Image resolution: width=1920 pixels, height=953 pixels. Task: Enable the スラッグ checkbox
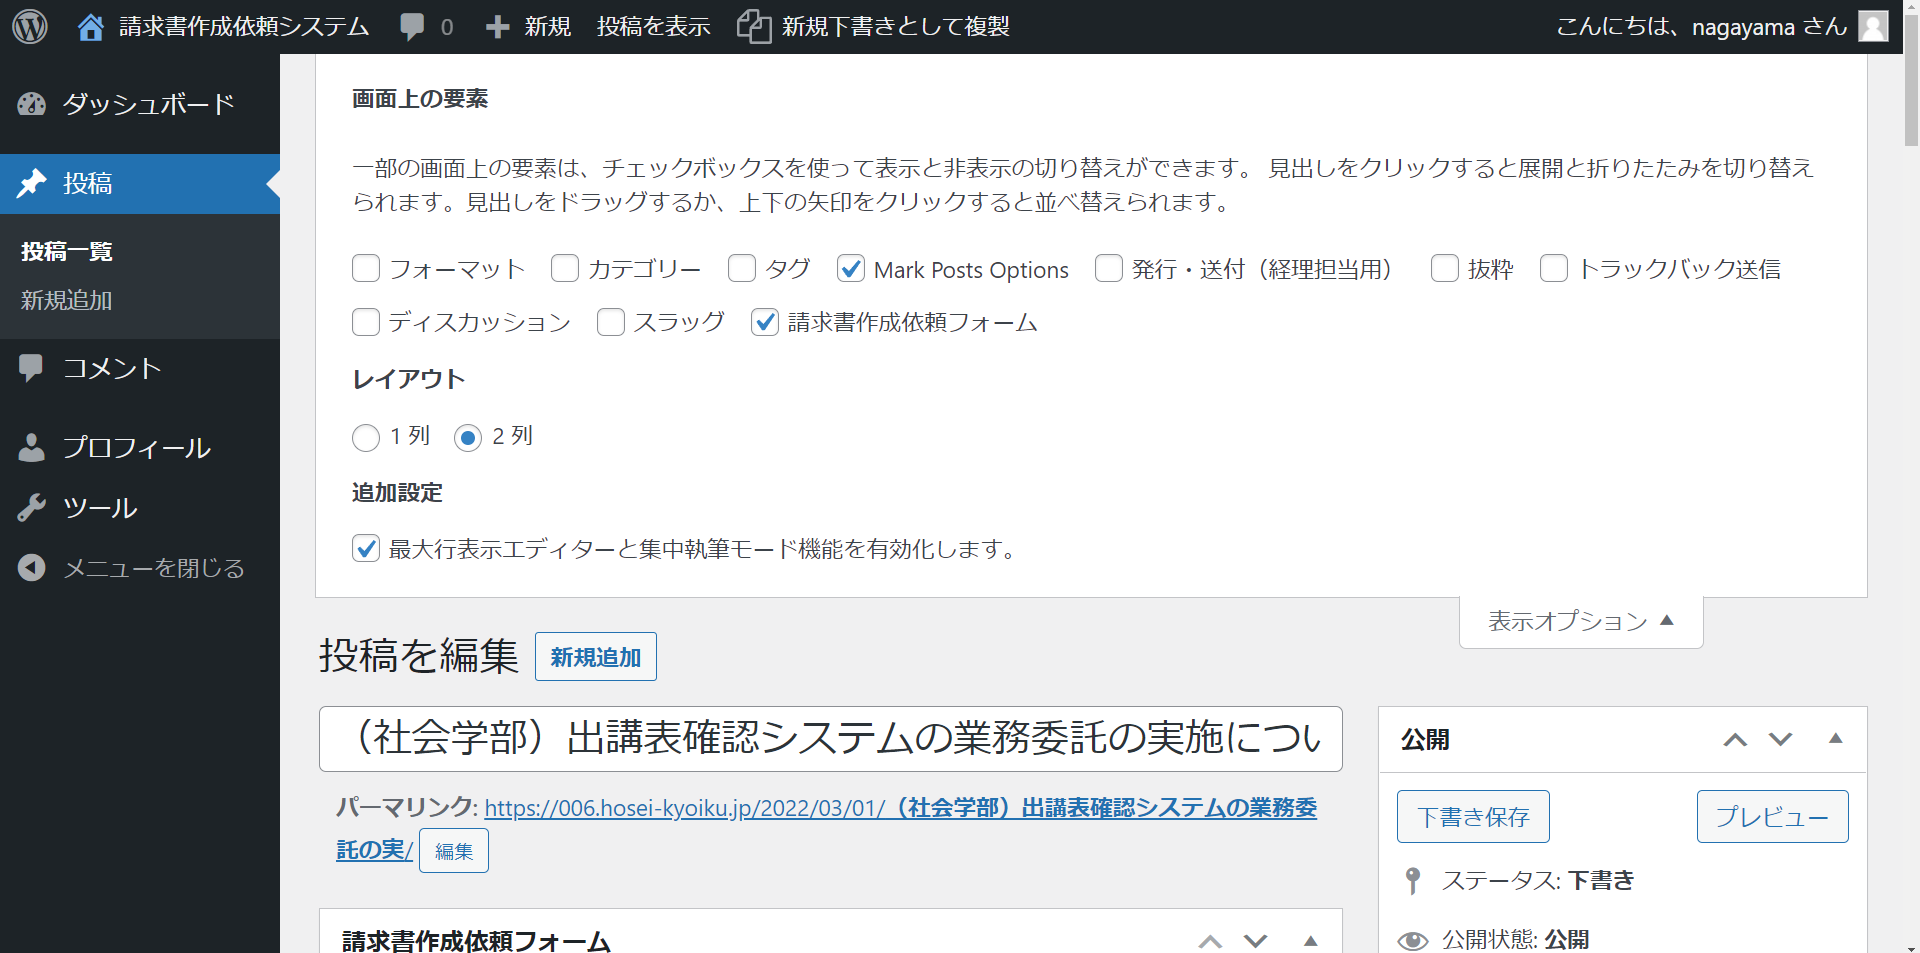coord(611,322)
